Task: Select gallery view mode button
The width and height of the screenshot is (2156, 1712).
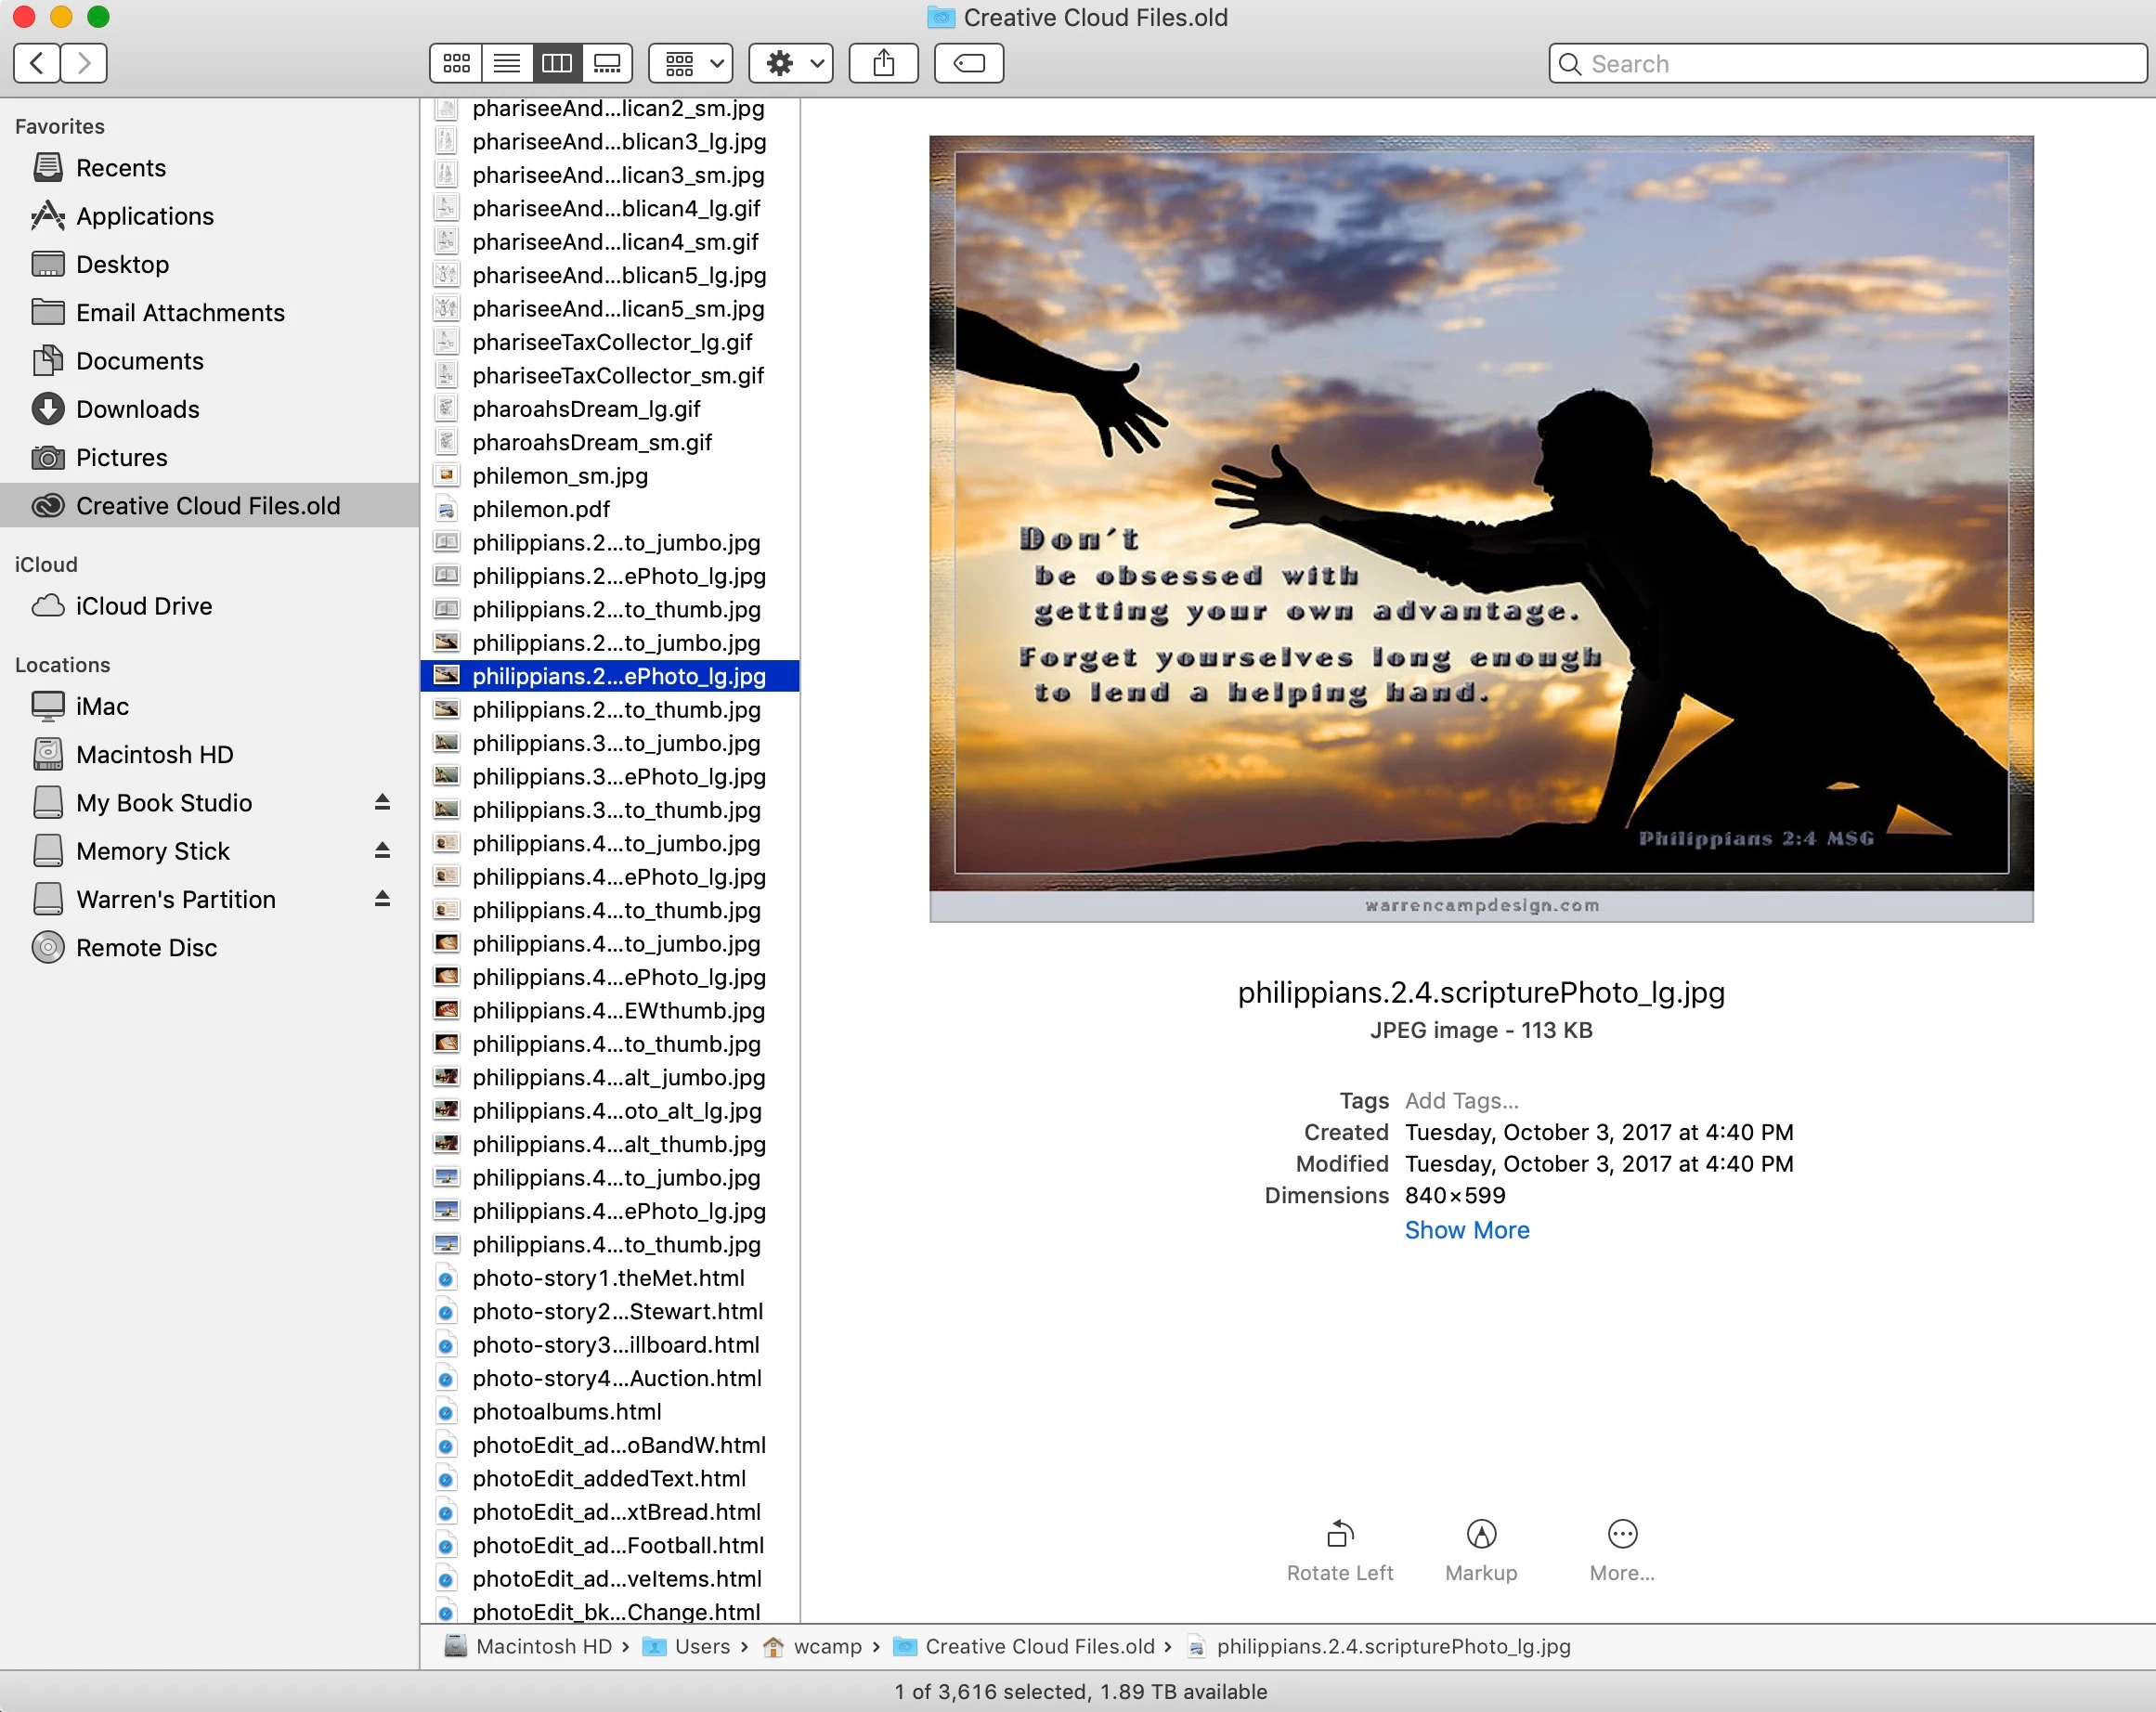Action: pos(607,64)
